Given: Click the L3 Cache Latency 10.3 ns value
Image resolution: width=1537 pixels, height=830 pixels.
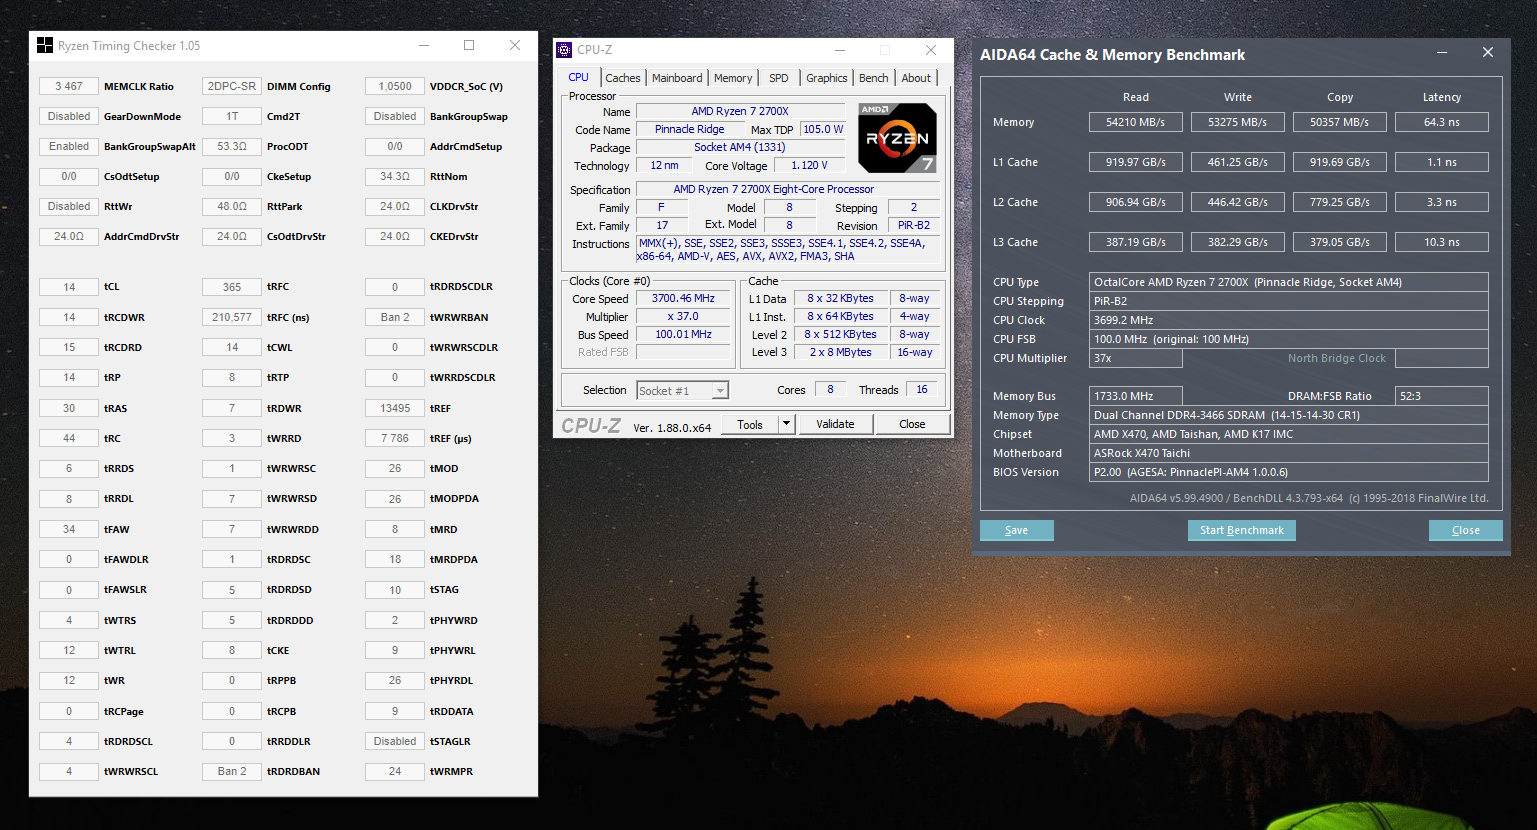Looking at the screenshot, I should pyautogui.click(x=1442, y=242).
